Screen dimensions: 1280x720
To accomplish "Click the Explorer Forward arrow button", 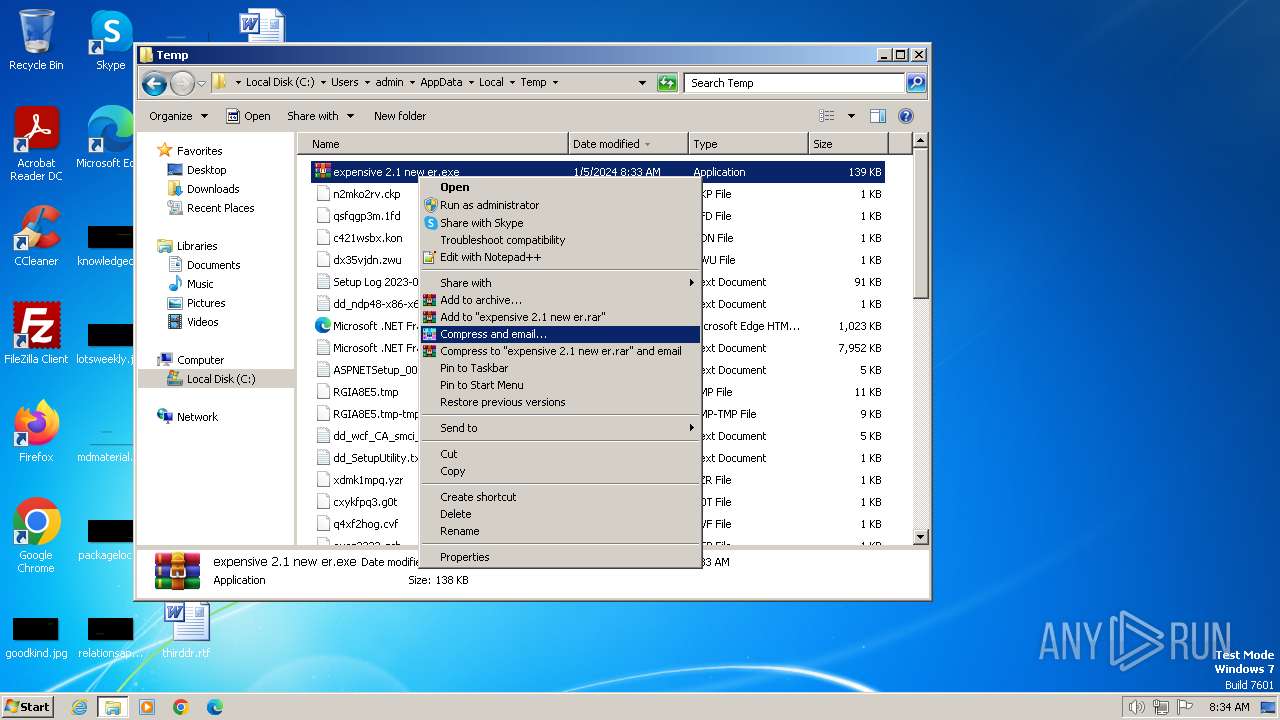I will [x=182, y=83].
